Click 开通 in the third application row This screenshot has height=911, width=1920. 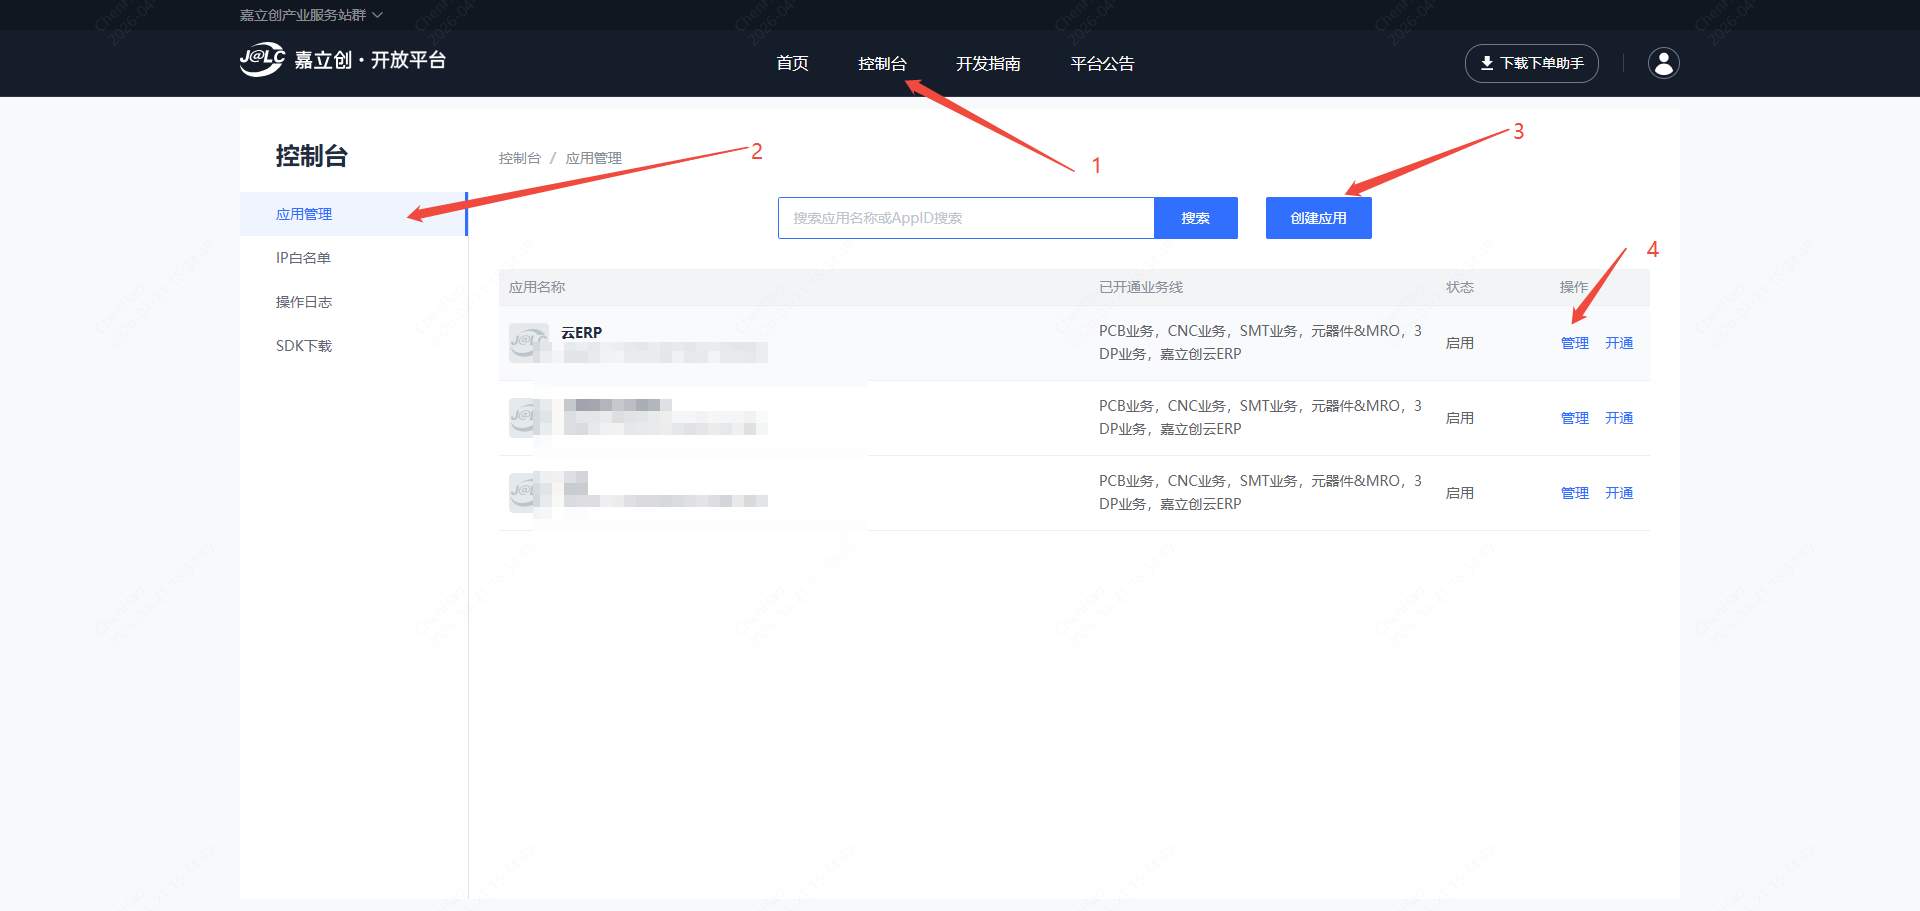[1618, 493]
